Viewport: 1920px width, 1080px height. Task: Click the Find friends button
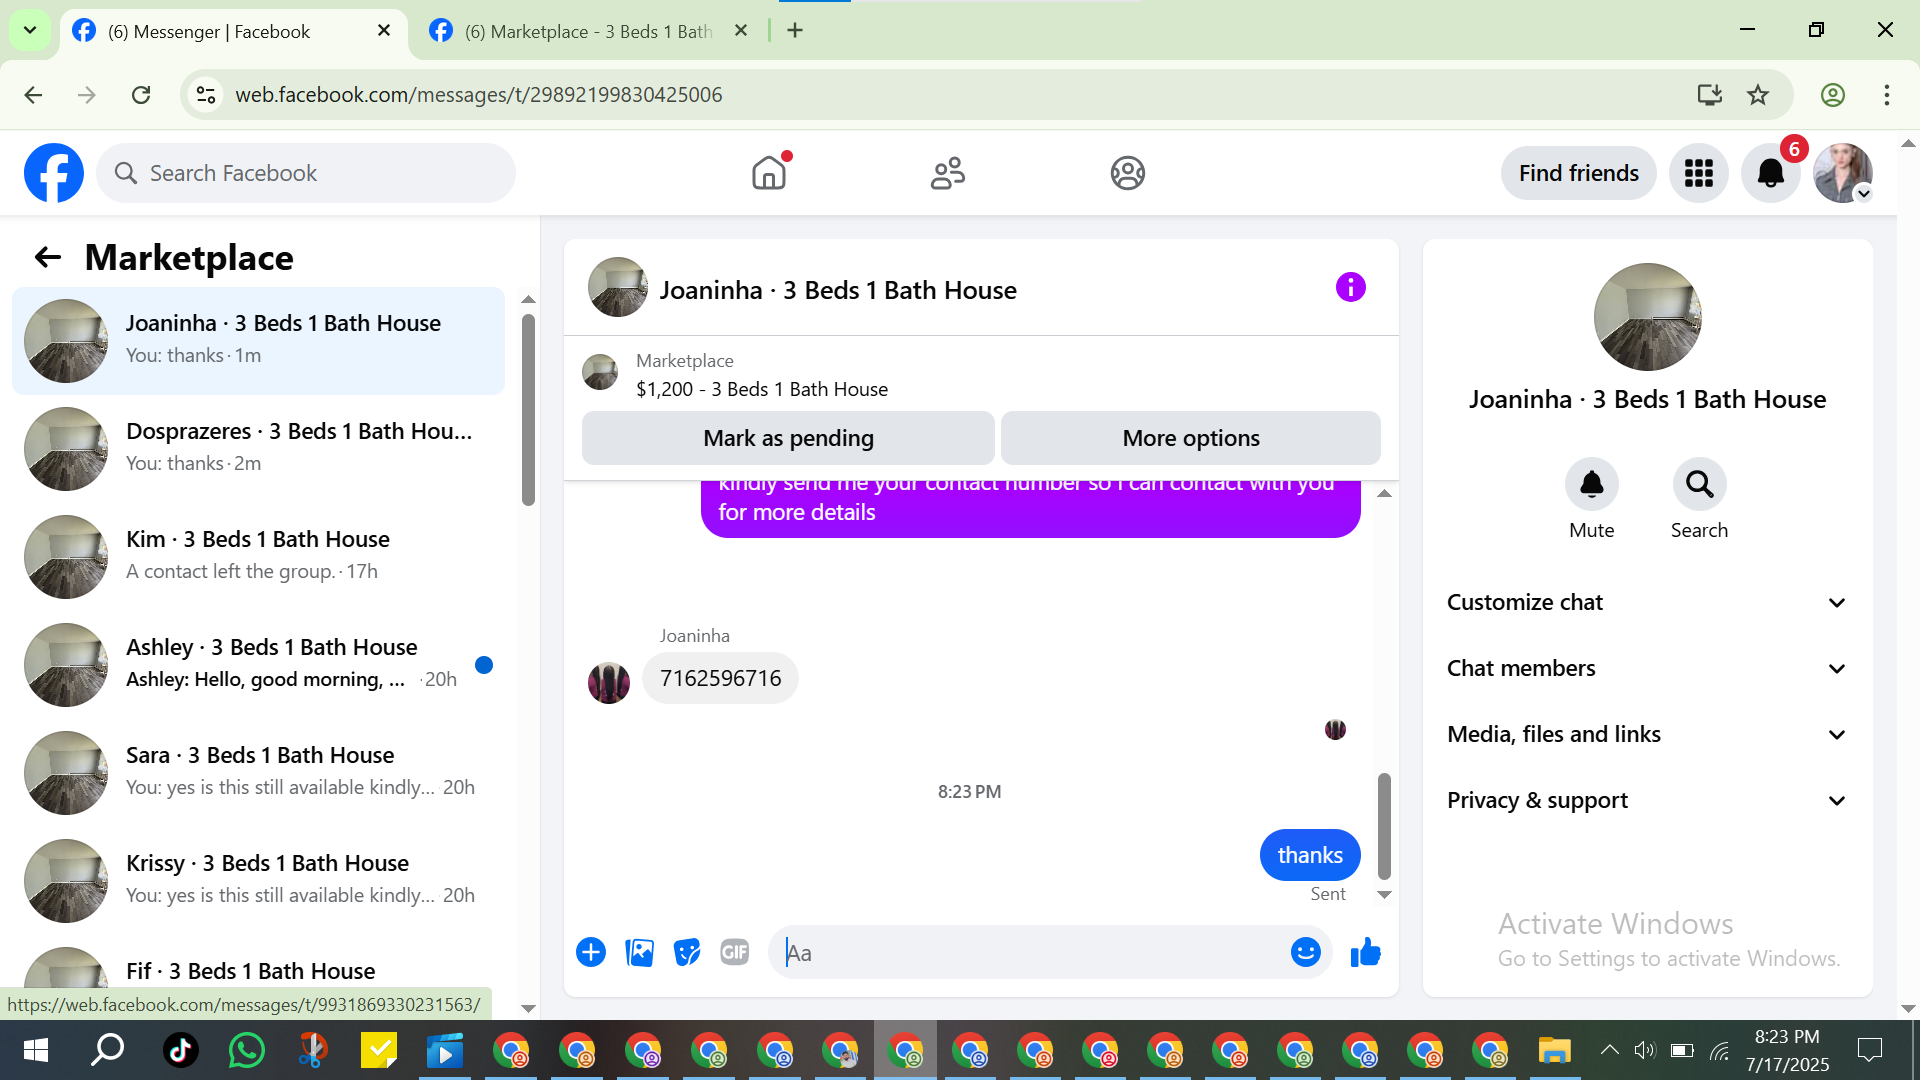coord(1578,173)
